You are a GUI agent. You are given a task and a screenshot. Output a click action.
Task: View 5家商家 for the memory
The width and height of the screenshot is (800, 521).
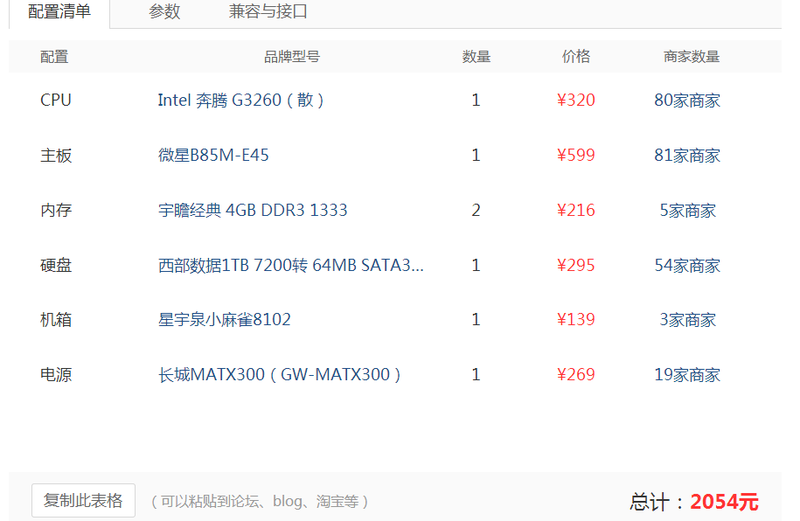point(688,211)
